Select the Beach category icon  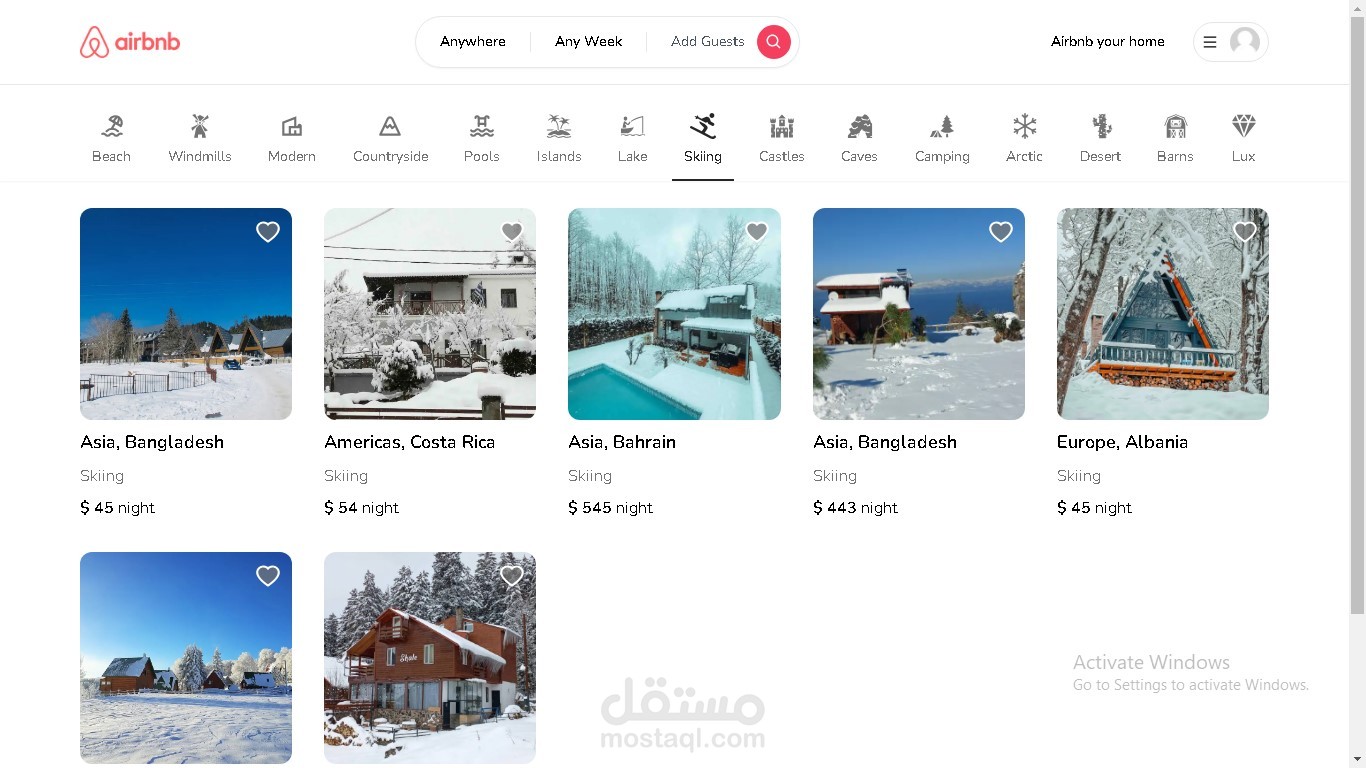pos(112,126)
